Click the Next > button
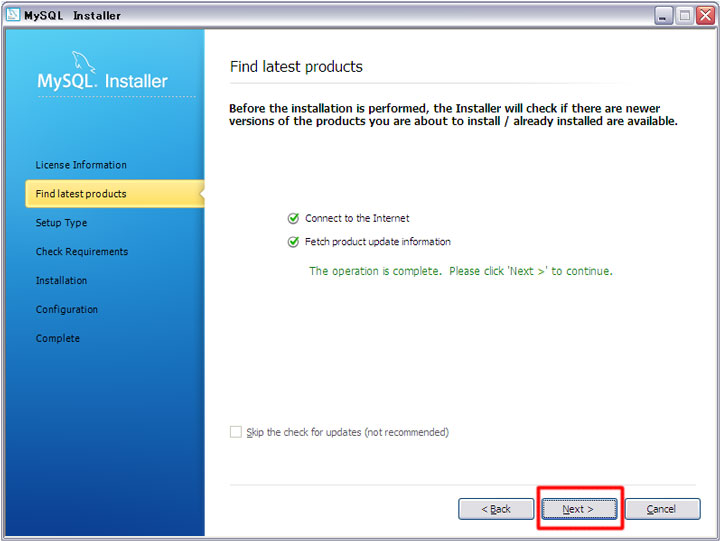The image size is (720, 541). coord(579,509)
